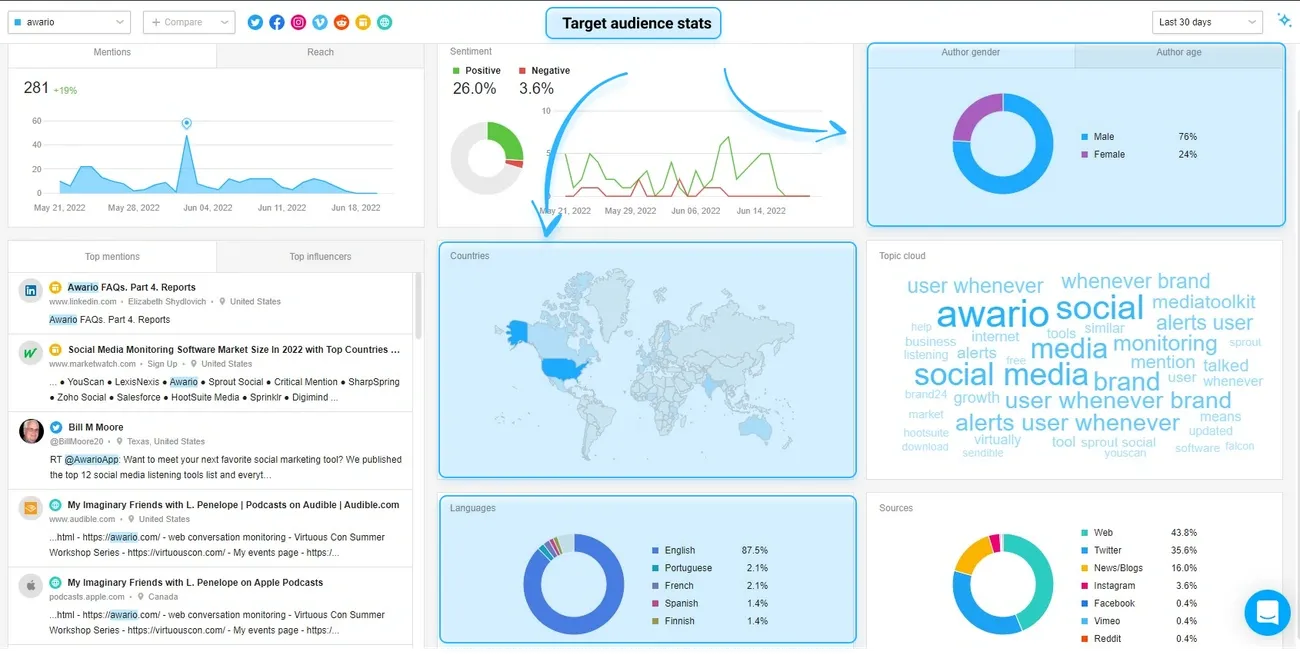Switch to the Mentions tab

pos(112,53)
